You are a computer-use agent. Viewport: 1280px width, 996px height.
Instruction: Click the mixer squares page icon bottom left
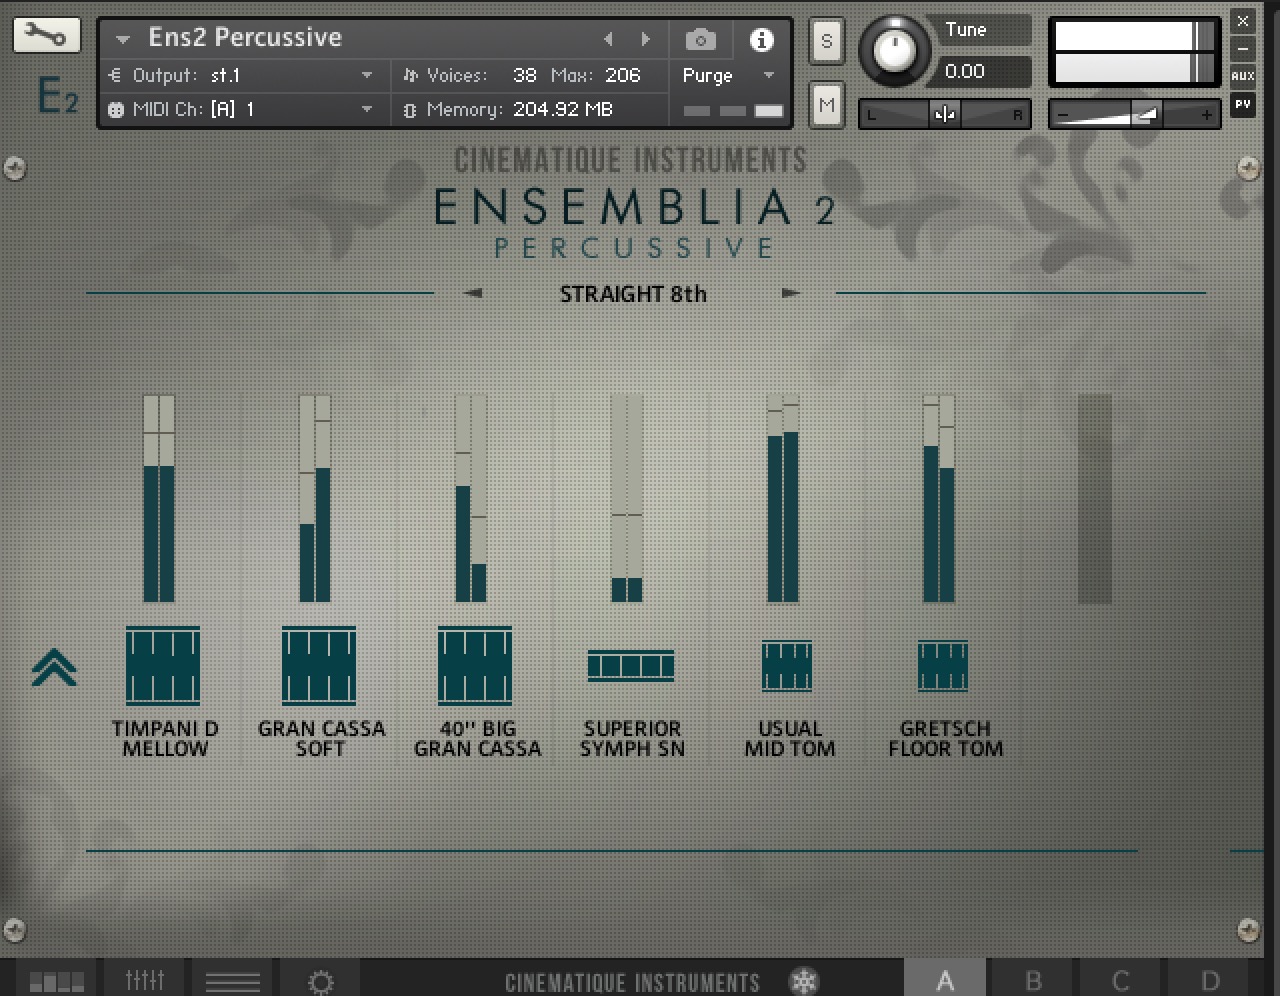click(x=56, y=982)
